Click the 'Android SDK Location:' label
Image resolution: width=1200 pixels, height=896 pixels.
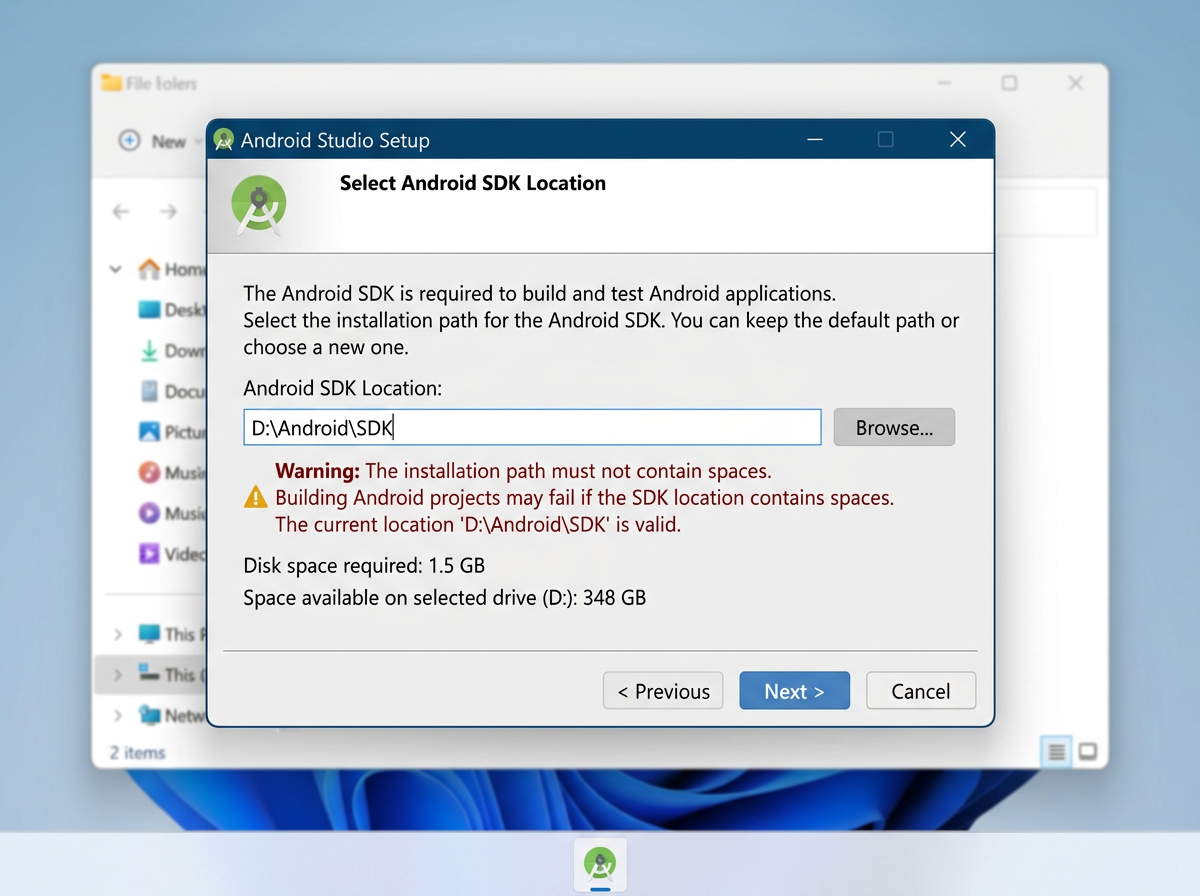pyautogui.click(x=343, y=388)
